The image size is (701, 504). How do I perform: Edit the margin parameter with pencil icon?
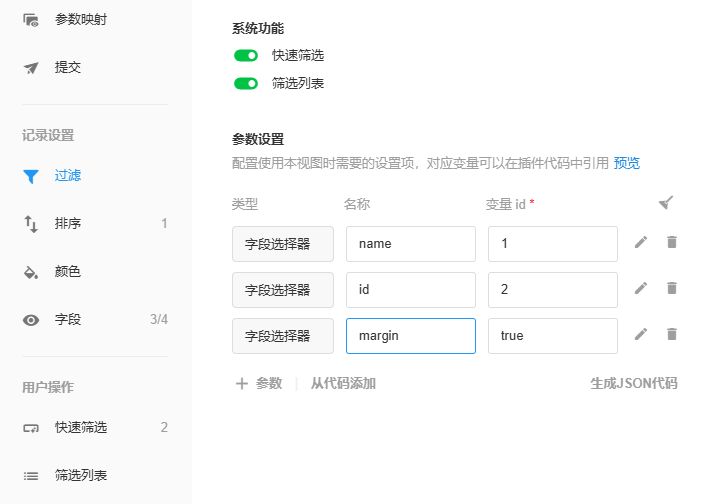[x=641, y=335]
